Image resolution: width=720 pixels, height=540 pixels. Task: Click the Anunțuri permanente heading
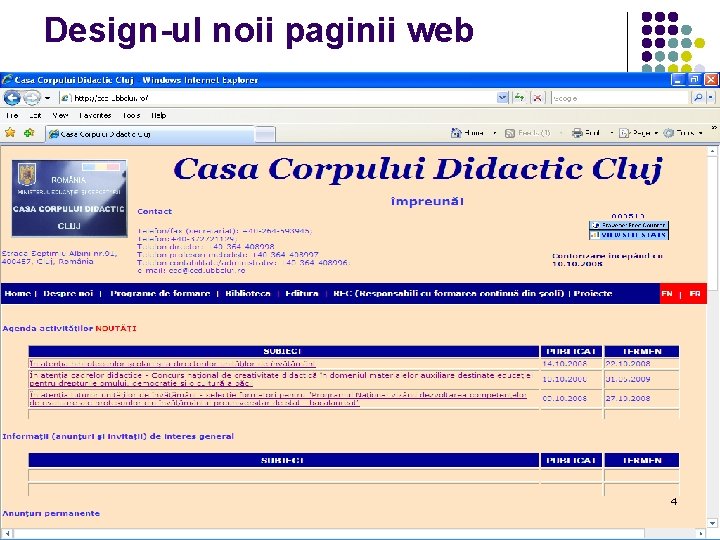point(51,513)
